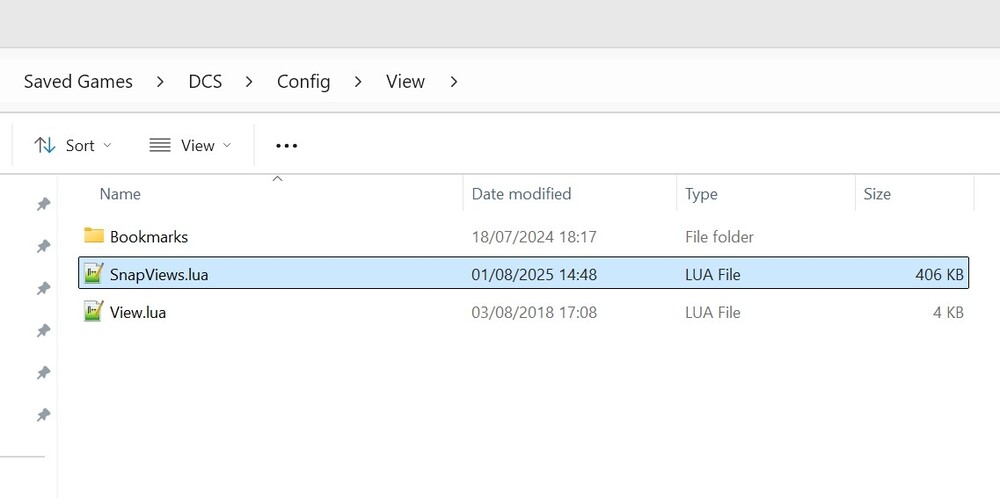The height and width of the screenshot is (498, 1000).
Task: Go to DCS folder breadcrumb
Action: [205, 82]
